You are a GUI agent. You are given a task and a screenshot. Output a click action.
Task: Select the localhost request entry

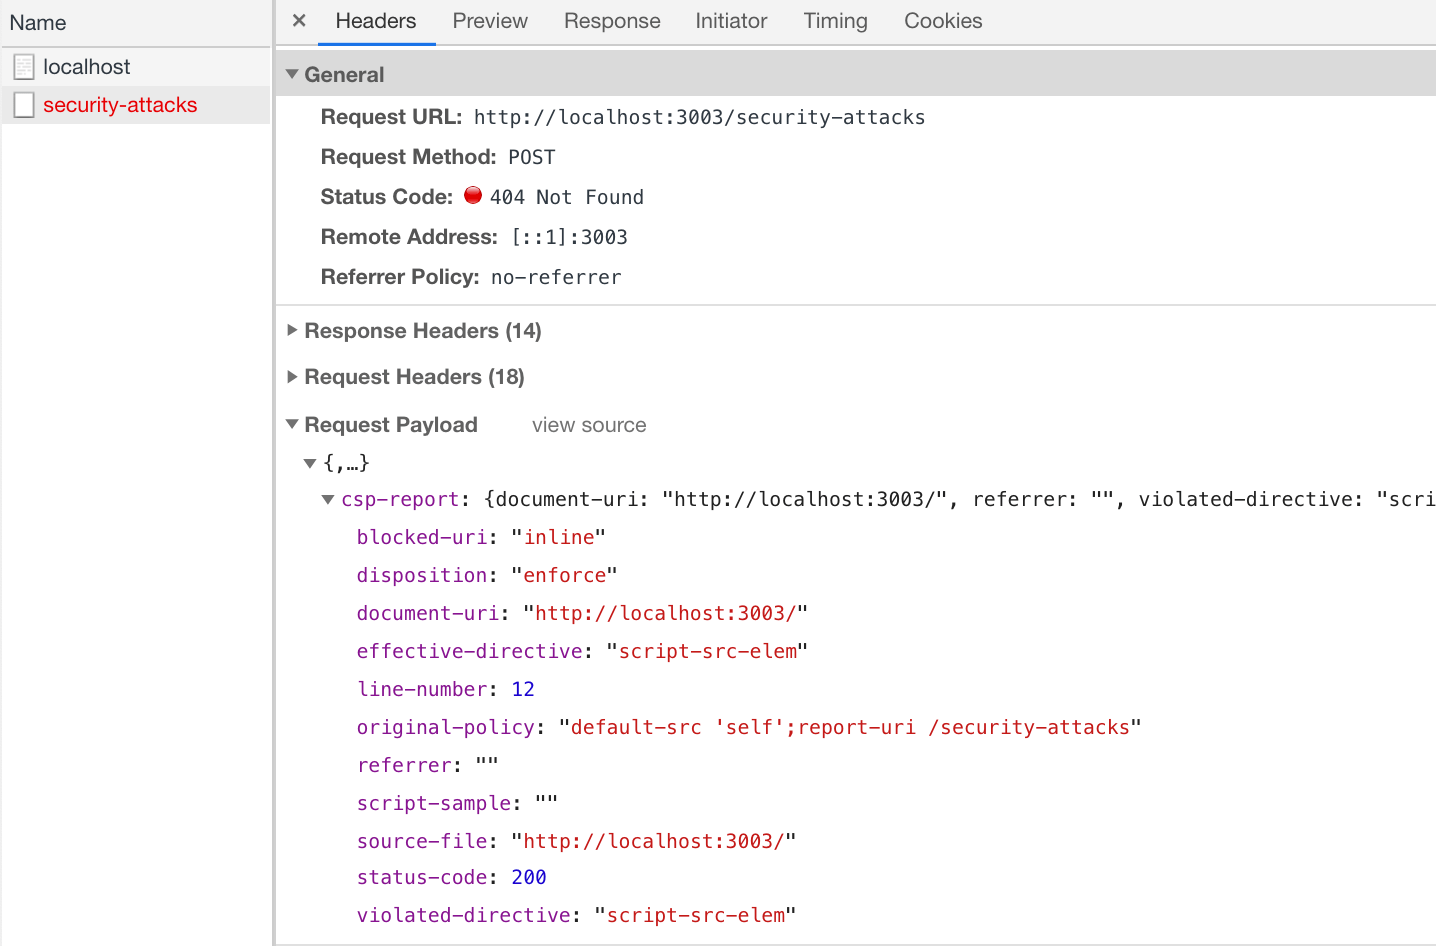pyautogui.click(x=88, y=66)
